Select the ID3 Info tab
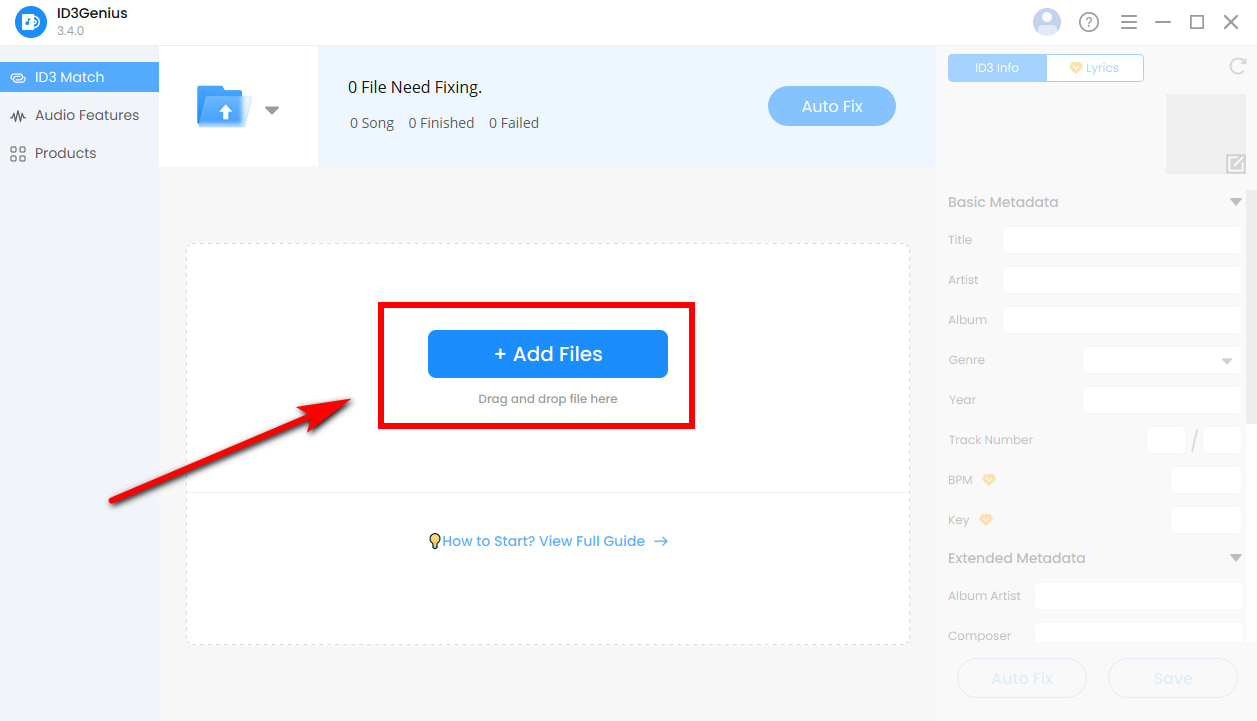The image size is (1257, 721). pyautogui.click(x=997, y=68)
